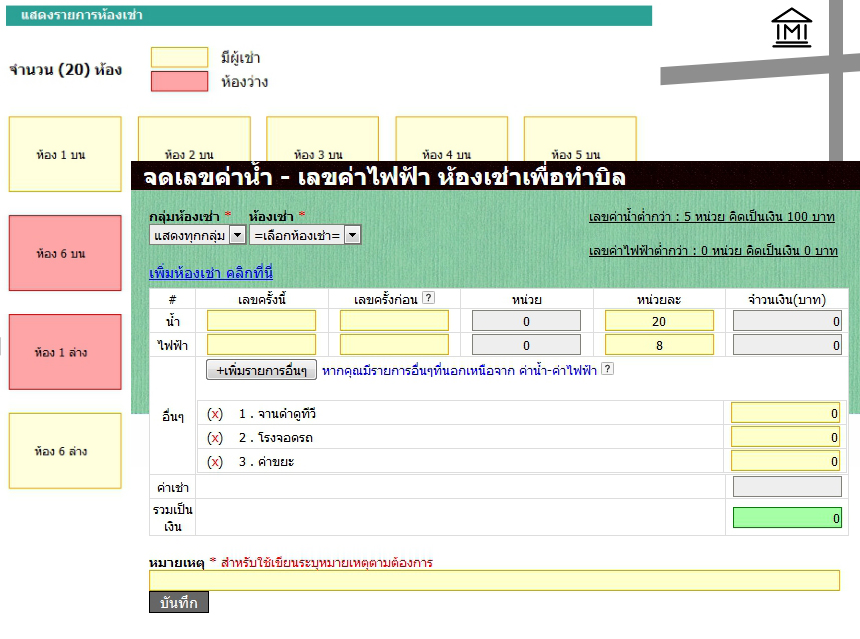This screenshot has width=860, height=639.
Task: Remove the ค่าขยะ row via (x)
Action: tap(215, 462)
